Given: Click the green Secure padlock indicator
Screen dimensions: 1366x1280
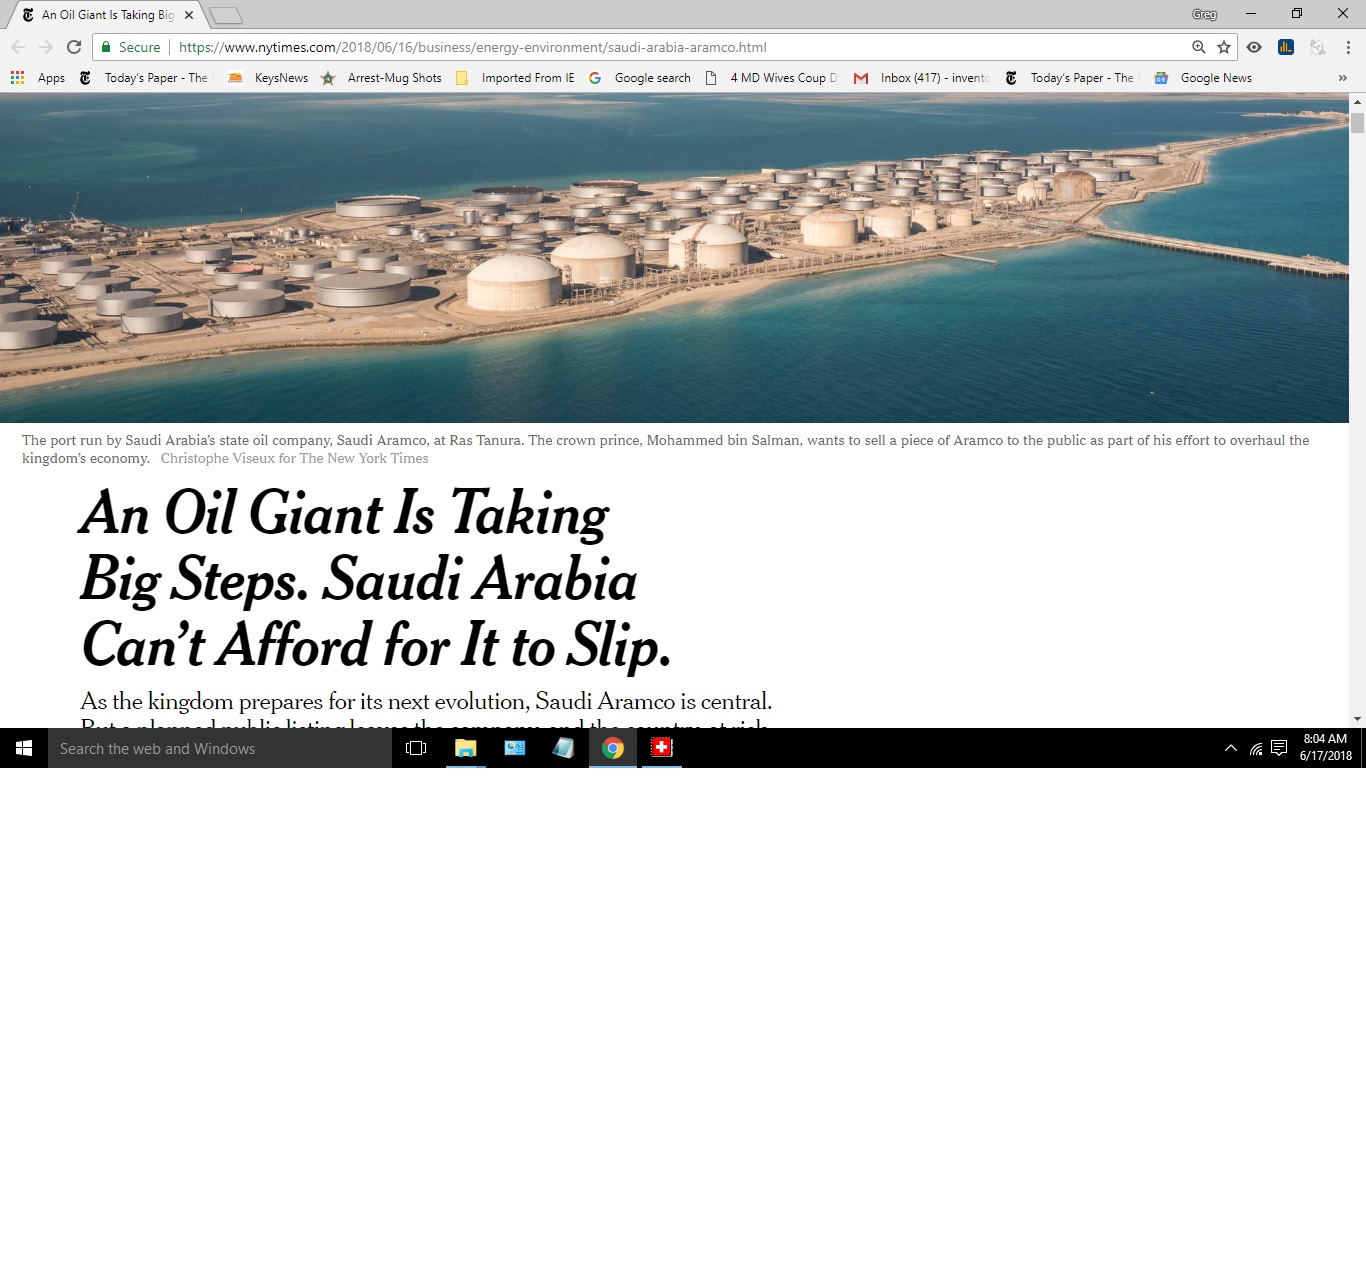Looking at the screenshot, I should (x=131, y=47).
